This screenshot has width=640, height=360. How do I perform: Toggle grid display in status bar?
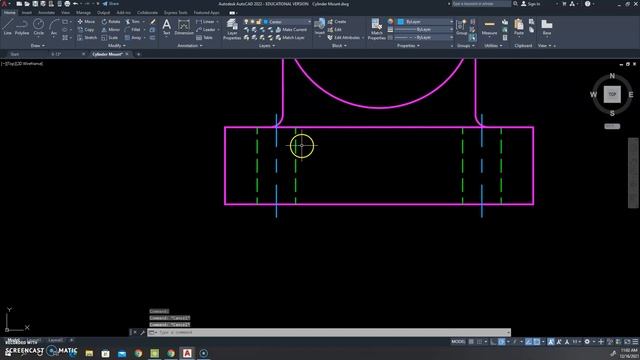(471, 342)
